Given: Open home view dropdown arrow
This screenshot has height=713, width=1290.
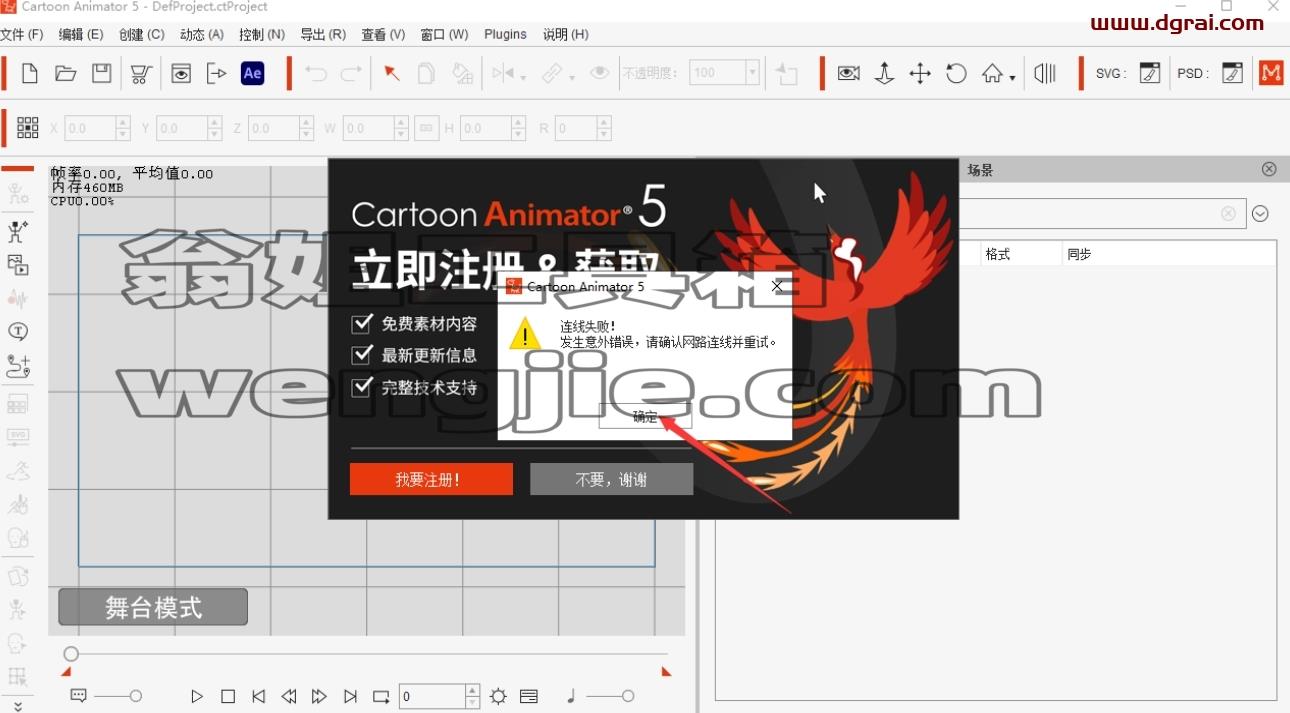Looking at the screenshot, I should [x=1012, y=78].
